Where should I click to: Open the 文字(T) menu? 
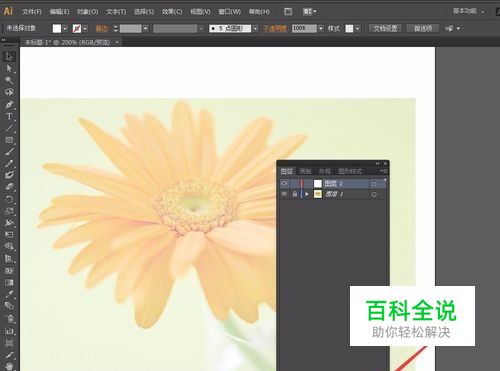tap(116, 12)
